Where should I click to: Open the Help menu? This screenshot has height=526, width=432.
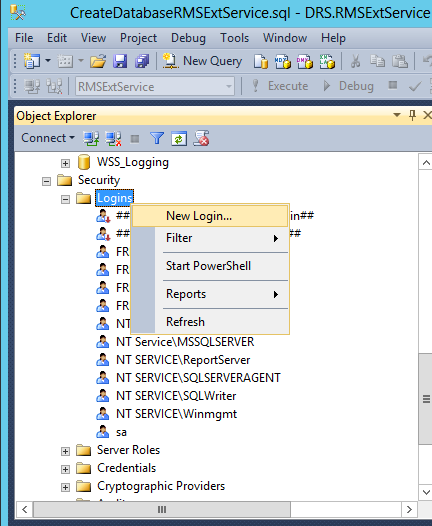point(333,38)
